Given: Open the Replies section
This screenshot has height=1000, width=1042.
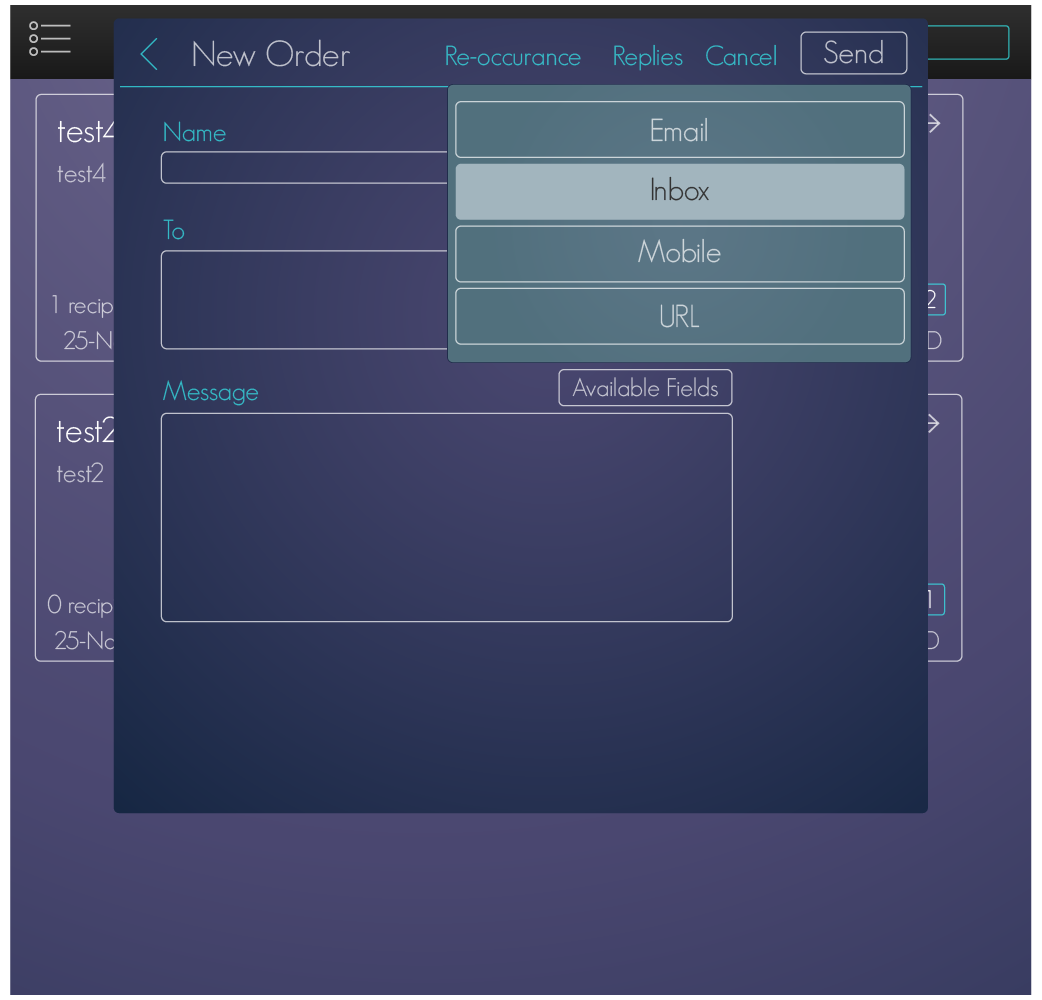Looking at the screenshot, I should (647, 57).
